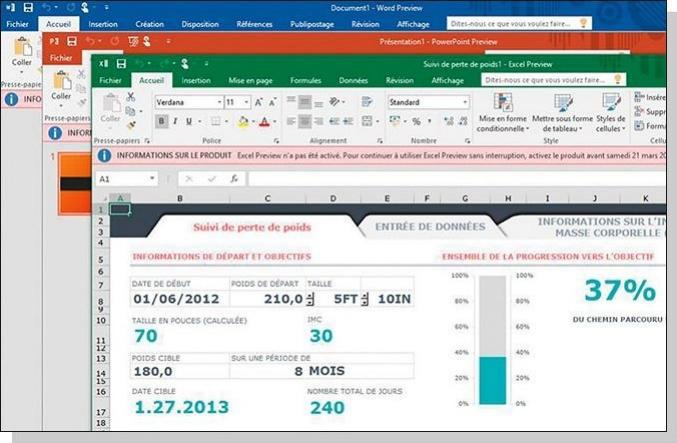
Task: Select row 5 header
Action: [x=101, y=259]
